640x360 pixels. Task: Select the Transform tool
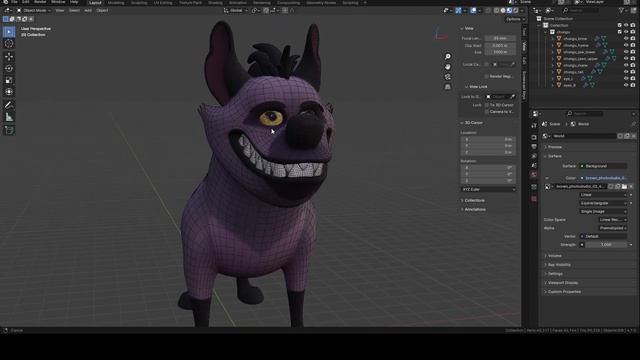[x=9, y=92]
